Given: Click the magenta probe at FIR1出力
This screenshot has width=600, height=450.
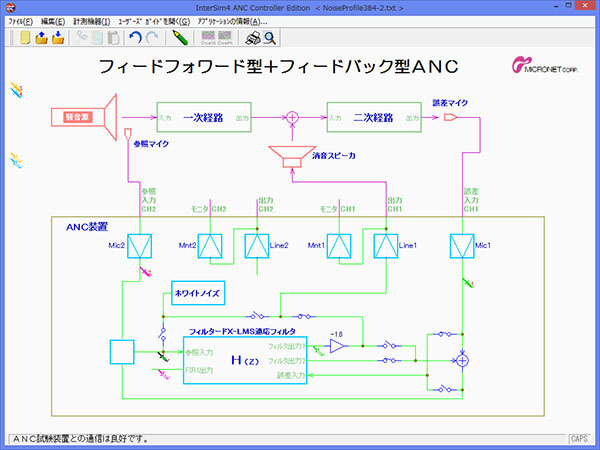Looking at the screenshot, I should 164,374.
